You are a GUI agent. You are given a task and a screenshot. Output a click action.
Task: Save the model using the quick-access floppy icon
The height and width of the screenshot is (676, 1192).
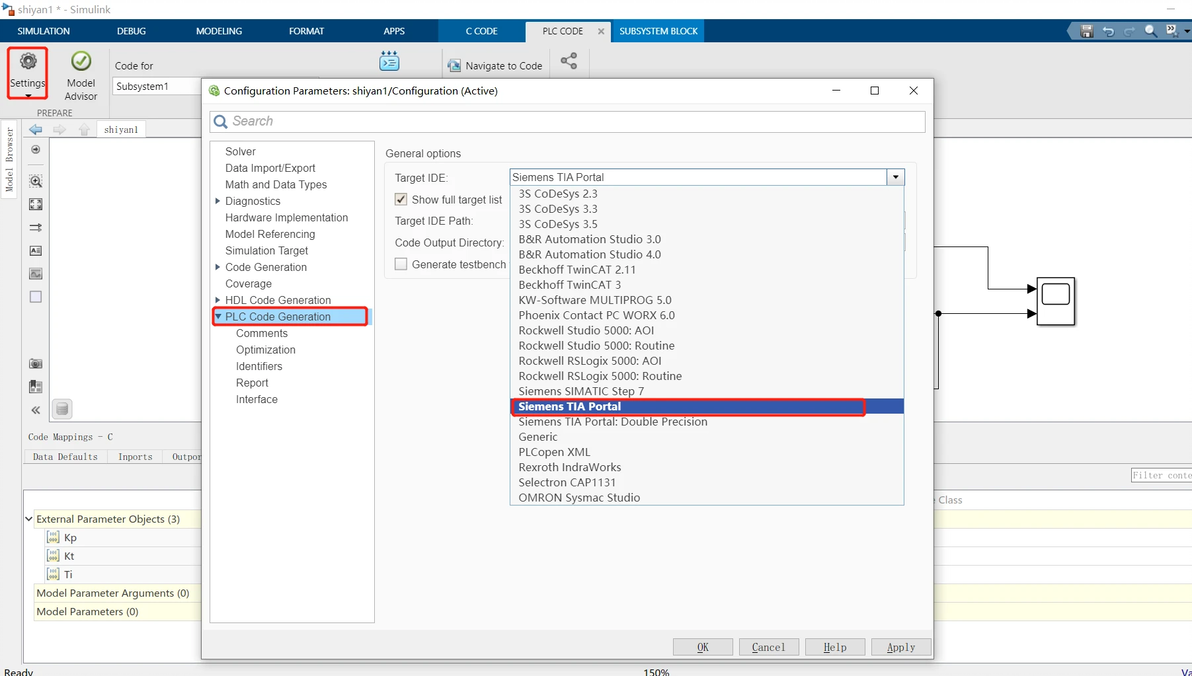[x=1086, y=31]
